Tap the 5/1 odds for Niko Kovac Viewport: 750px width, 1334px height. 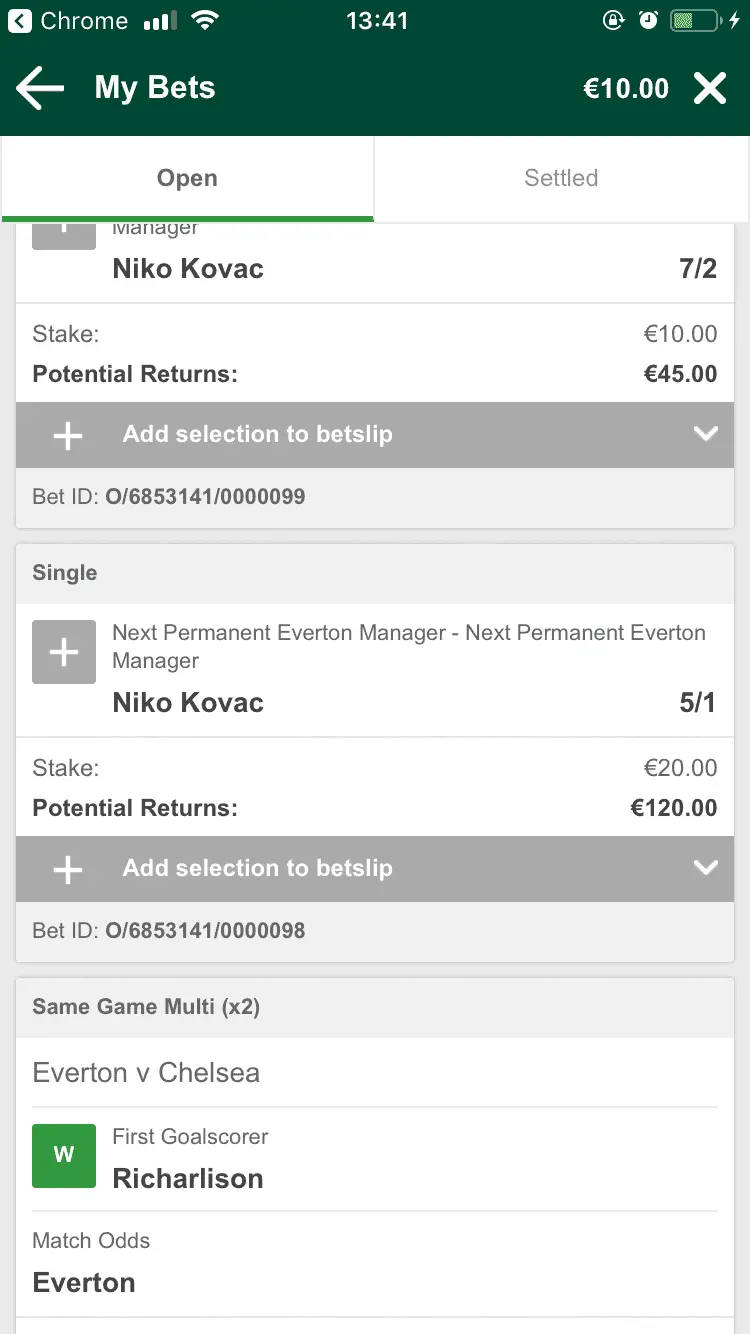tap(697, 703)
